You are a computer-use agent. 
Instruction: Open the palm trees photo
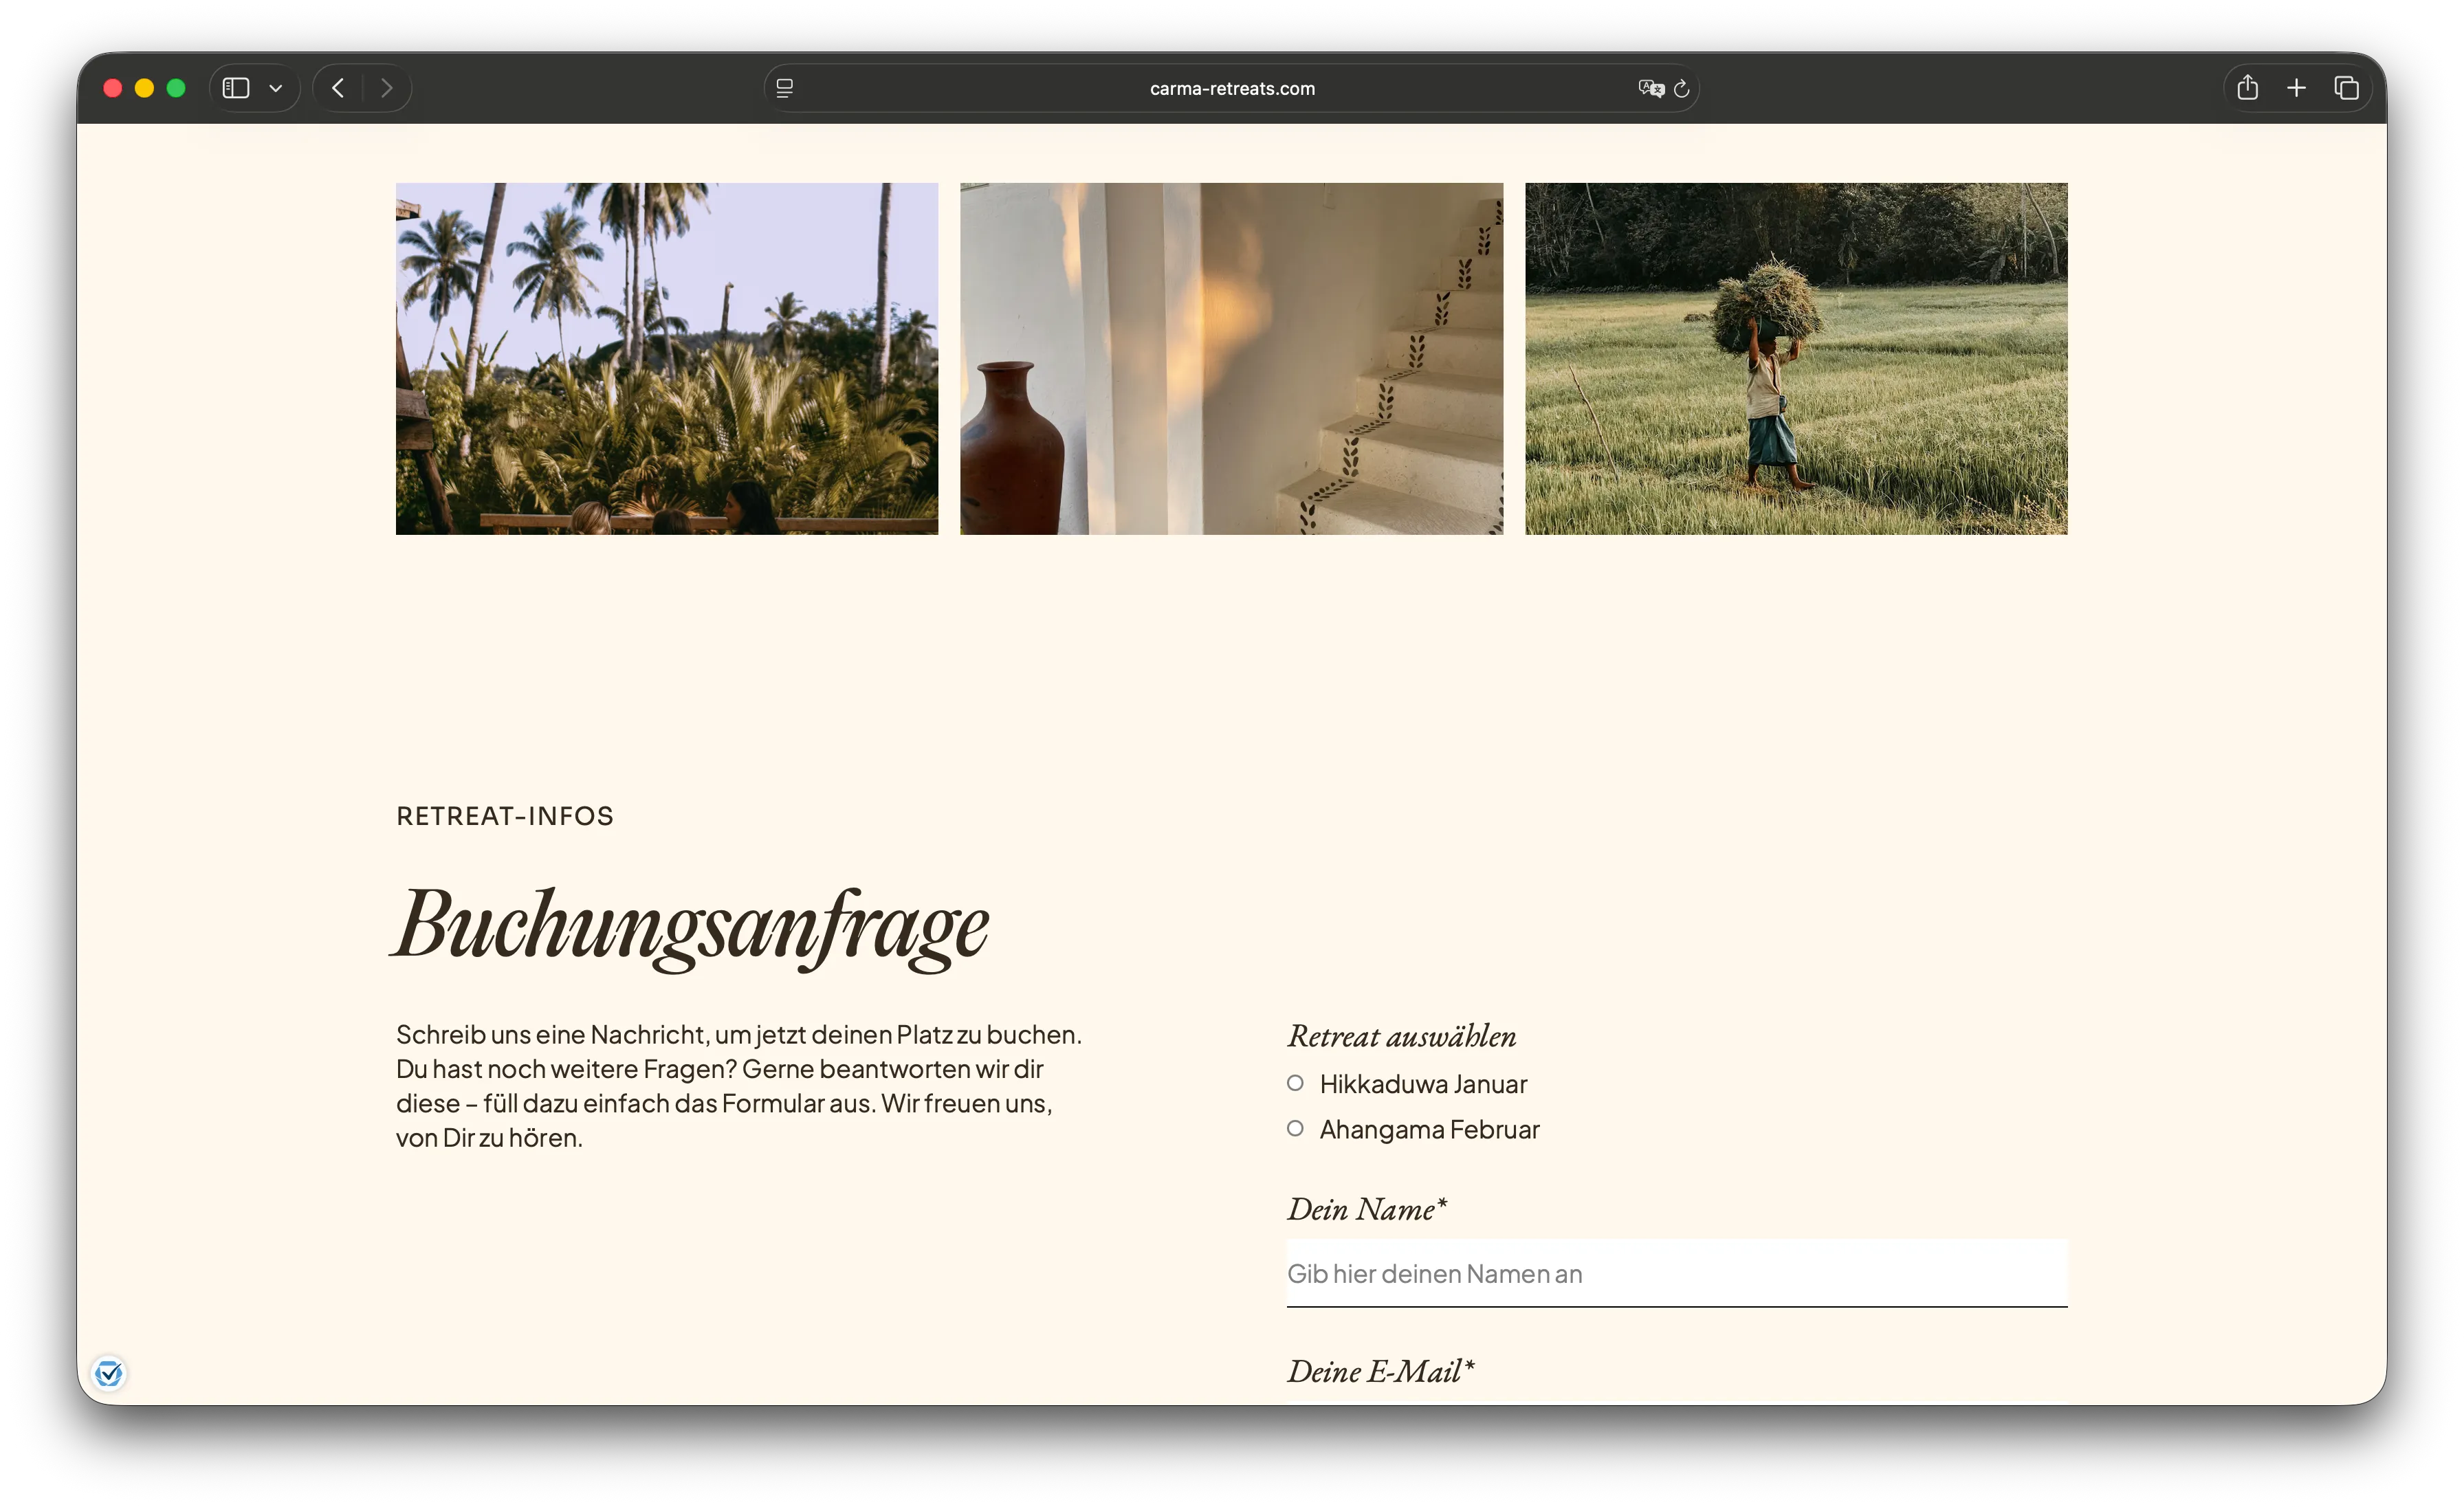click(666, 358)
